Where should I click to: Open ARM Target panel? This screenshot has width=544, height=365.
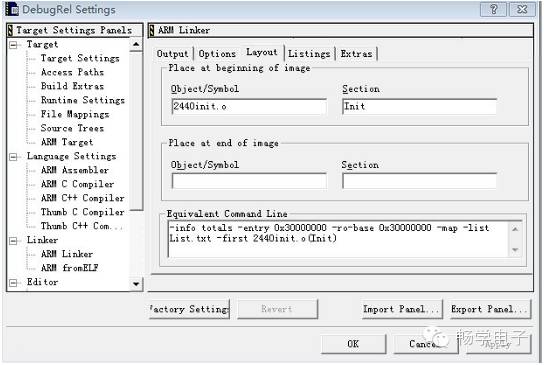point(67,142)
